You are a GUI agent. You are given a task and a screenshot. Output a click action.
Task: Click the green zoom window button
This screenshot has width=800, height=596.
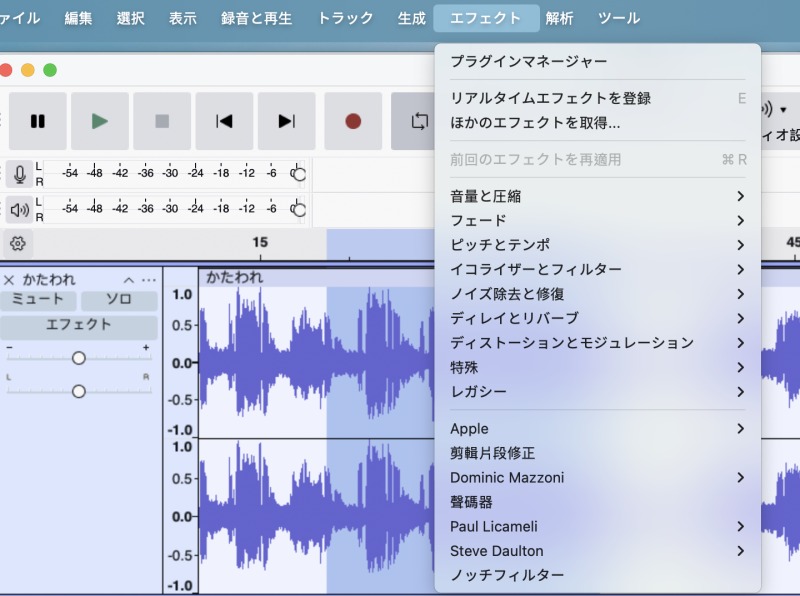50,70
